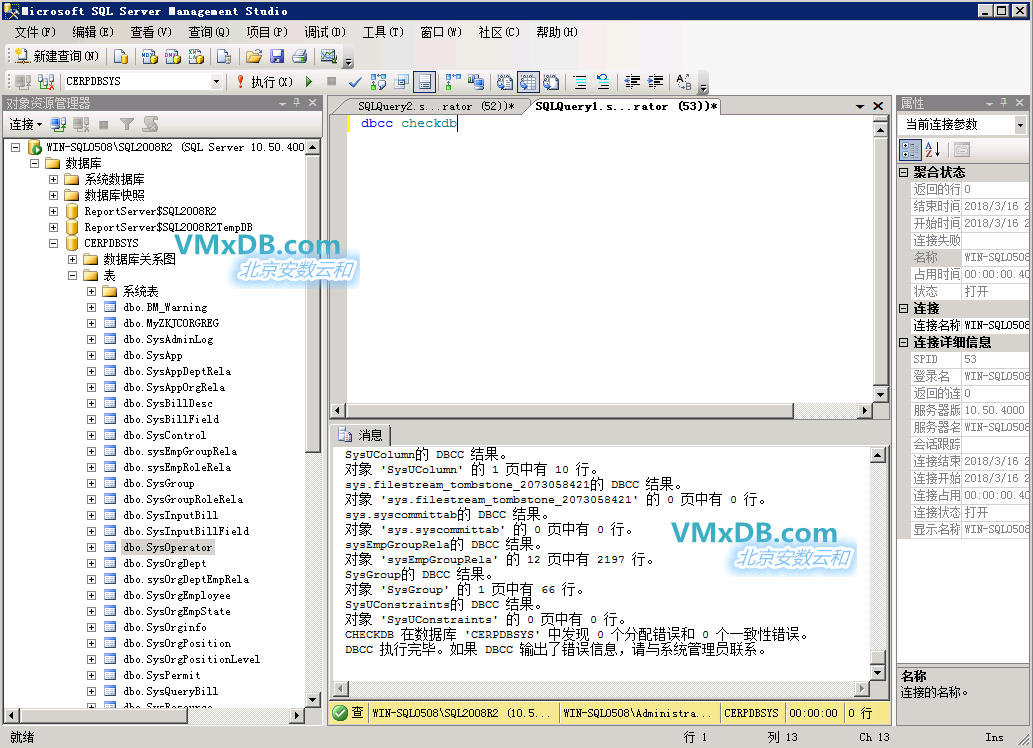1033x748 pixels.
Task: Click the print icon in the toolbar
Action: tap(300, 57)
